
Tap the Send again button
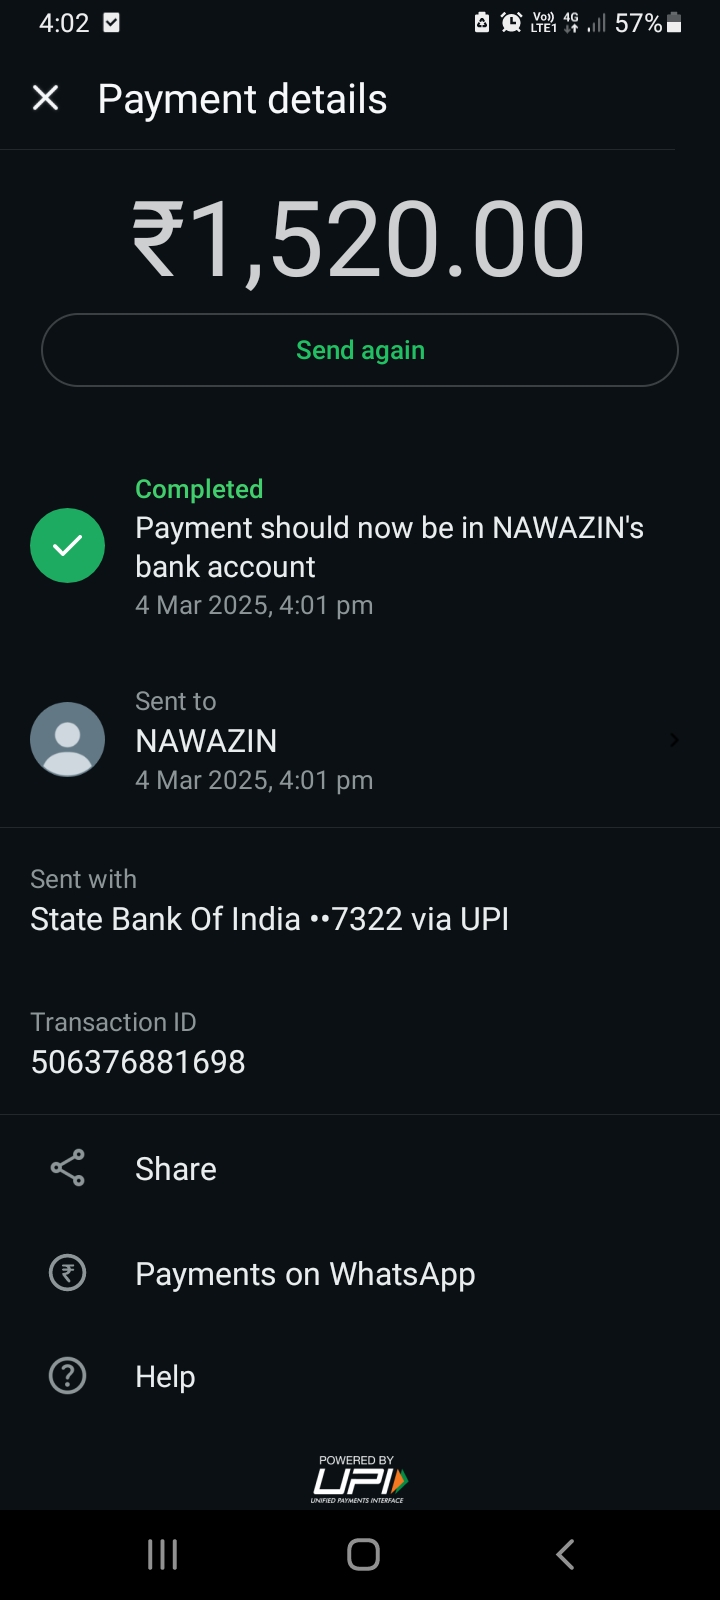click(360, 350)
